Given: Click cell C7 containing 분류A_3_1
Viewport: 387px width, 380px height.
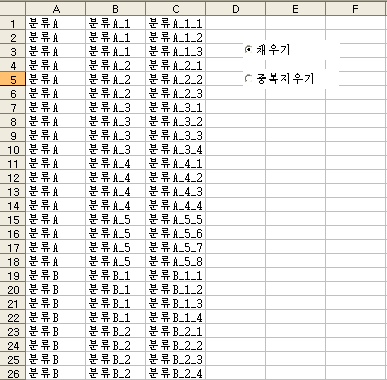Looking at the screenshot, I should [x=176, y=107].
